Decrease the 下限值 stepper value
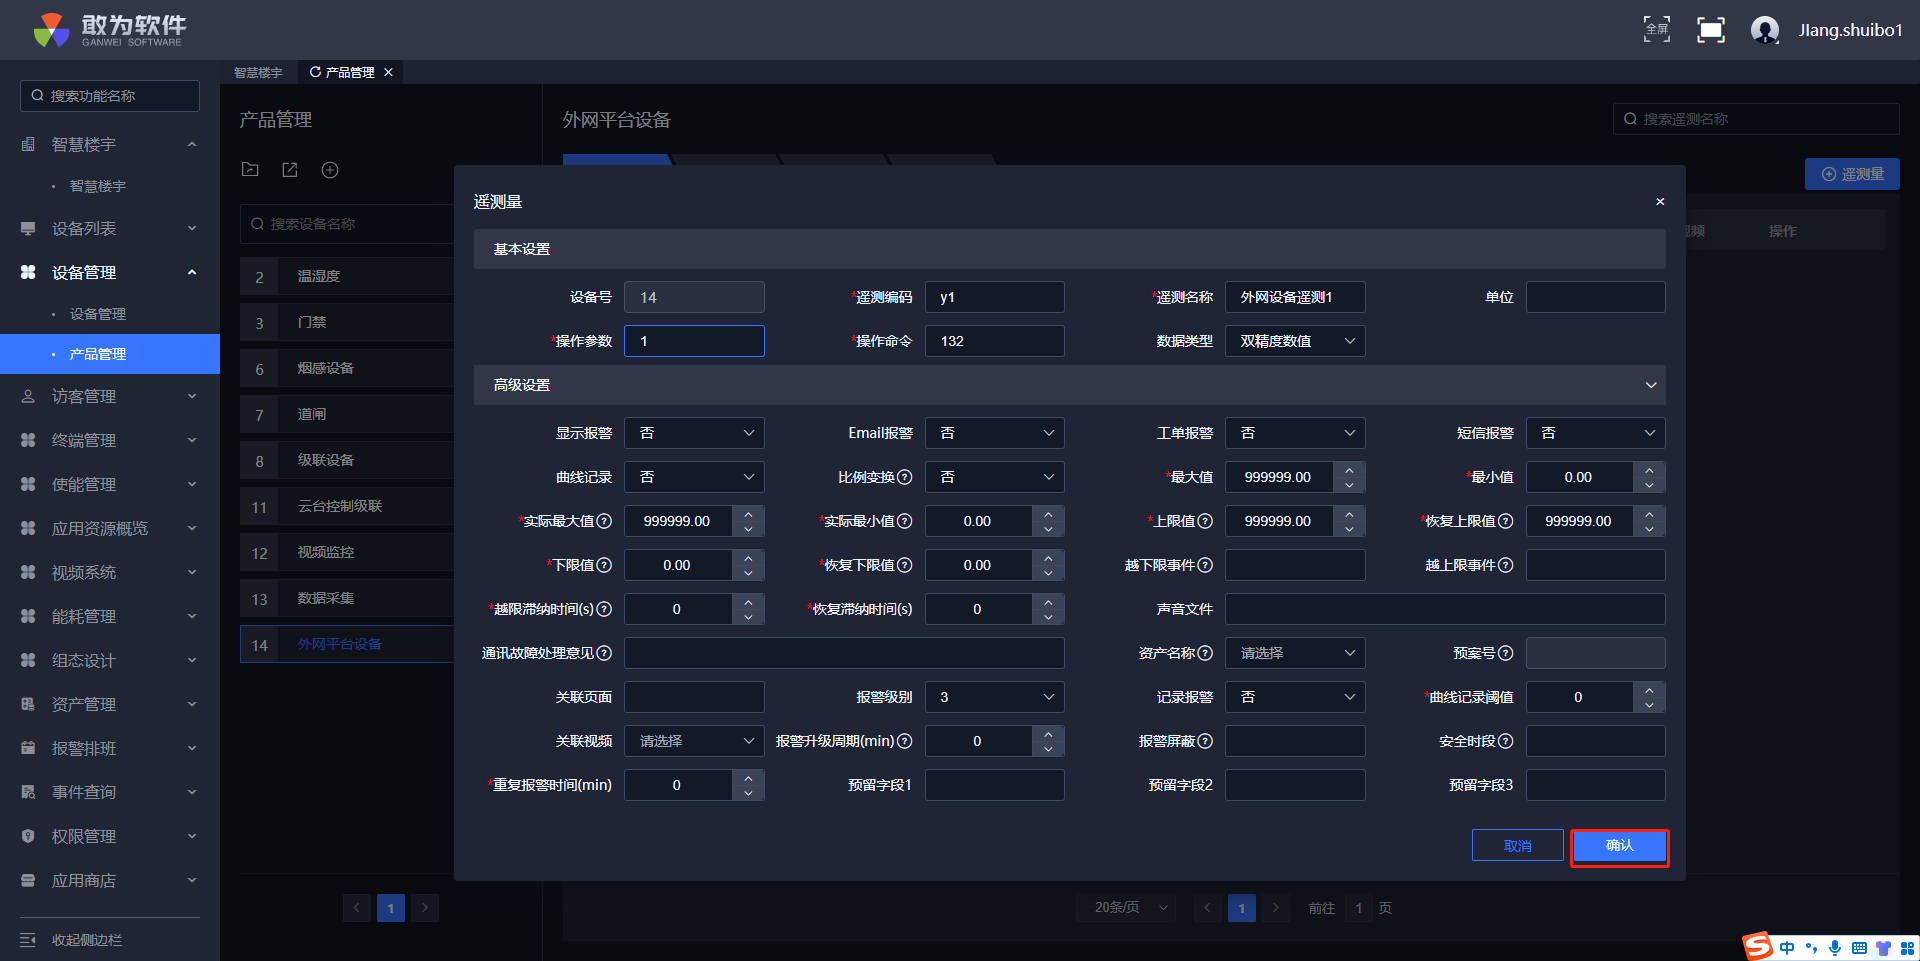 (x=748, y=573)
